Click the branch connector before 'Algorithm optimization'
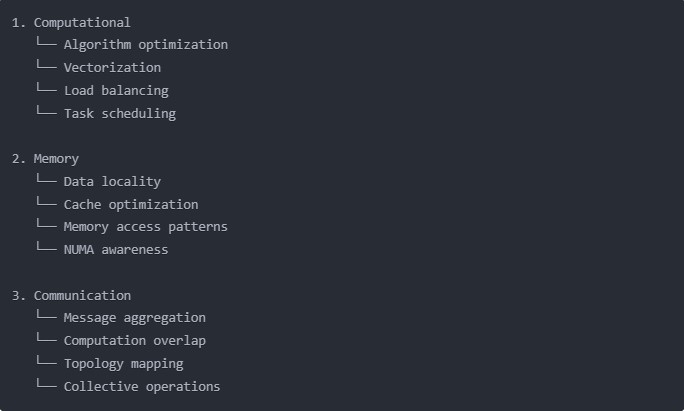684x411 pixels. (x=46, y=42)
